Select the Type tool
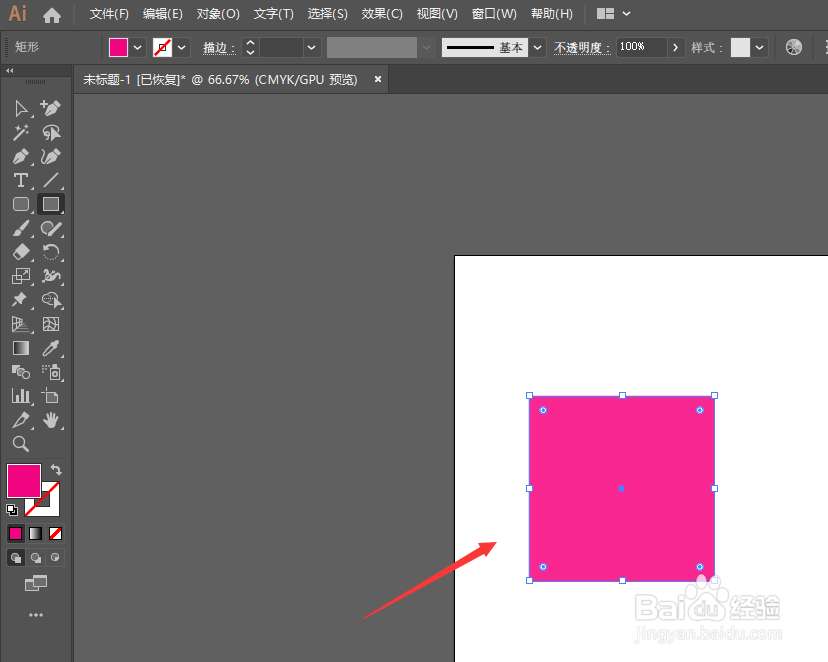 (21, 181)
